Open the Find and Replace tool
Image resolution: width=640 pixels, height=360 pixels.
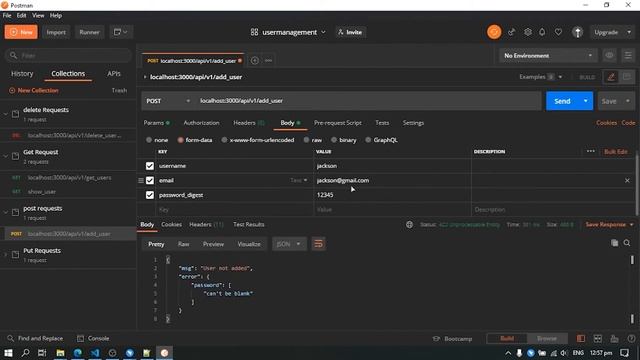(x=36, y=338)
